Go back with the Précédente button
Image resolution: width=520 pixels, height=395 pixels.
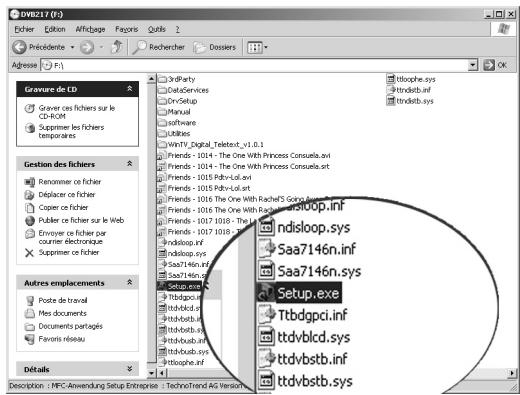tap(39, 47)
